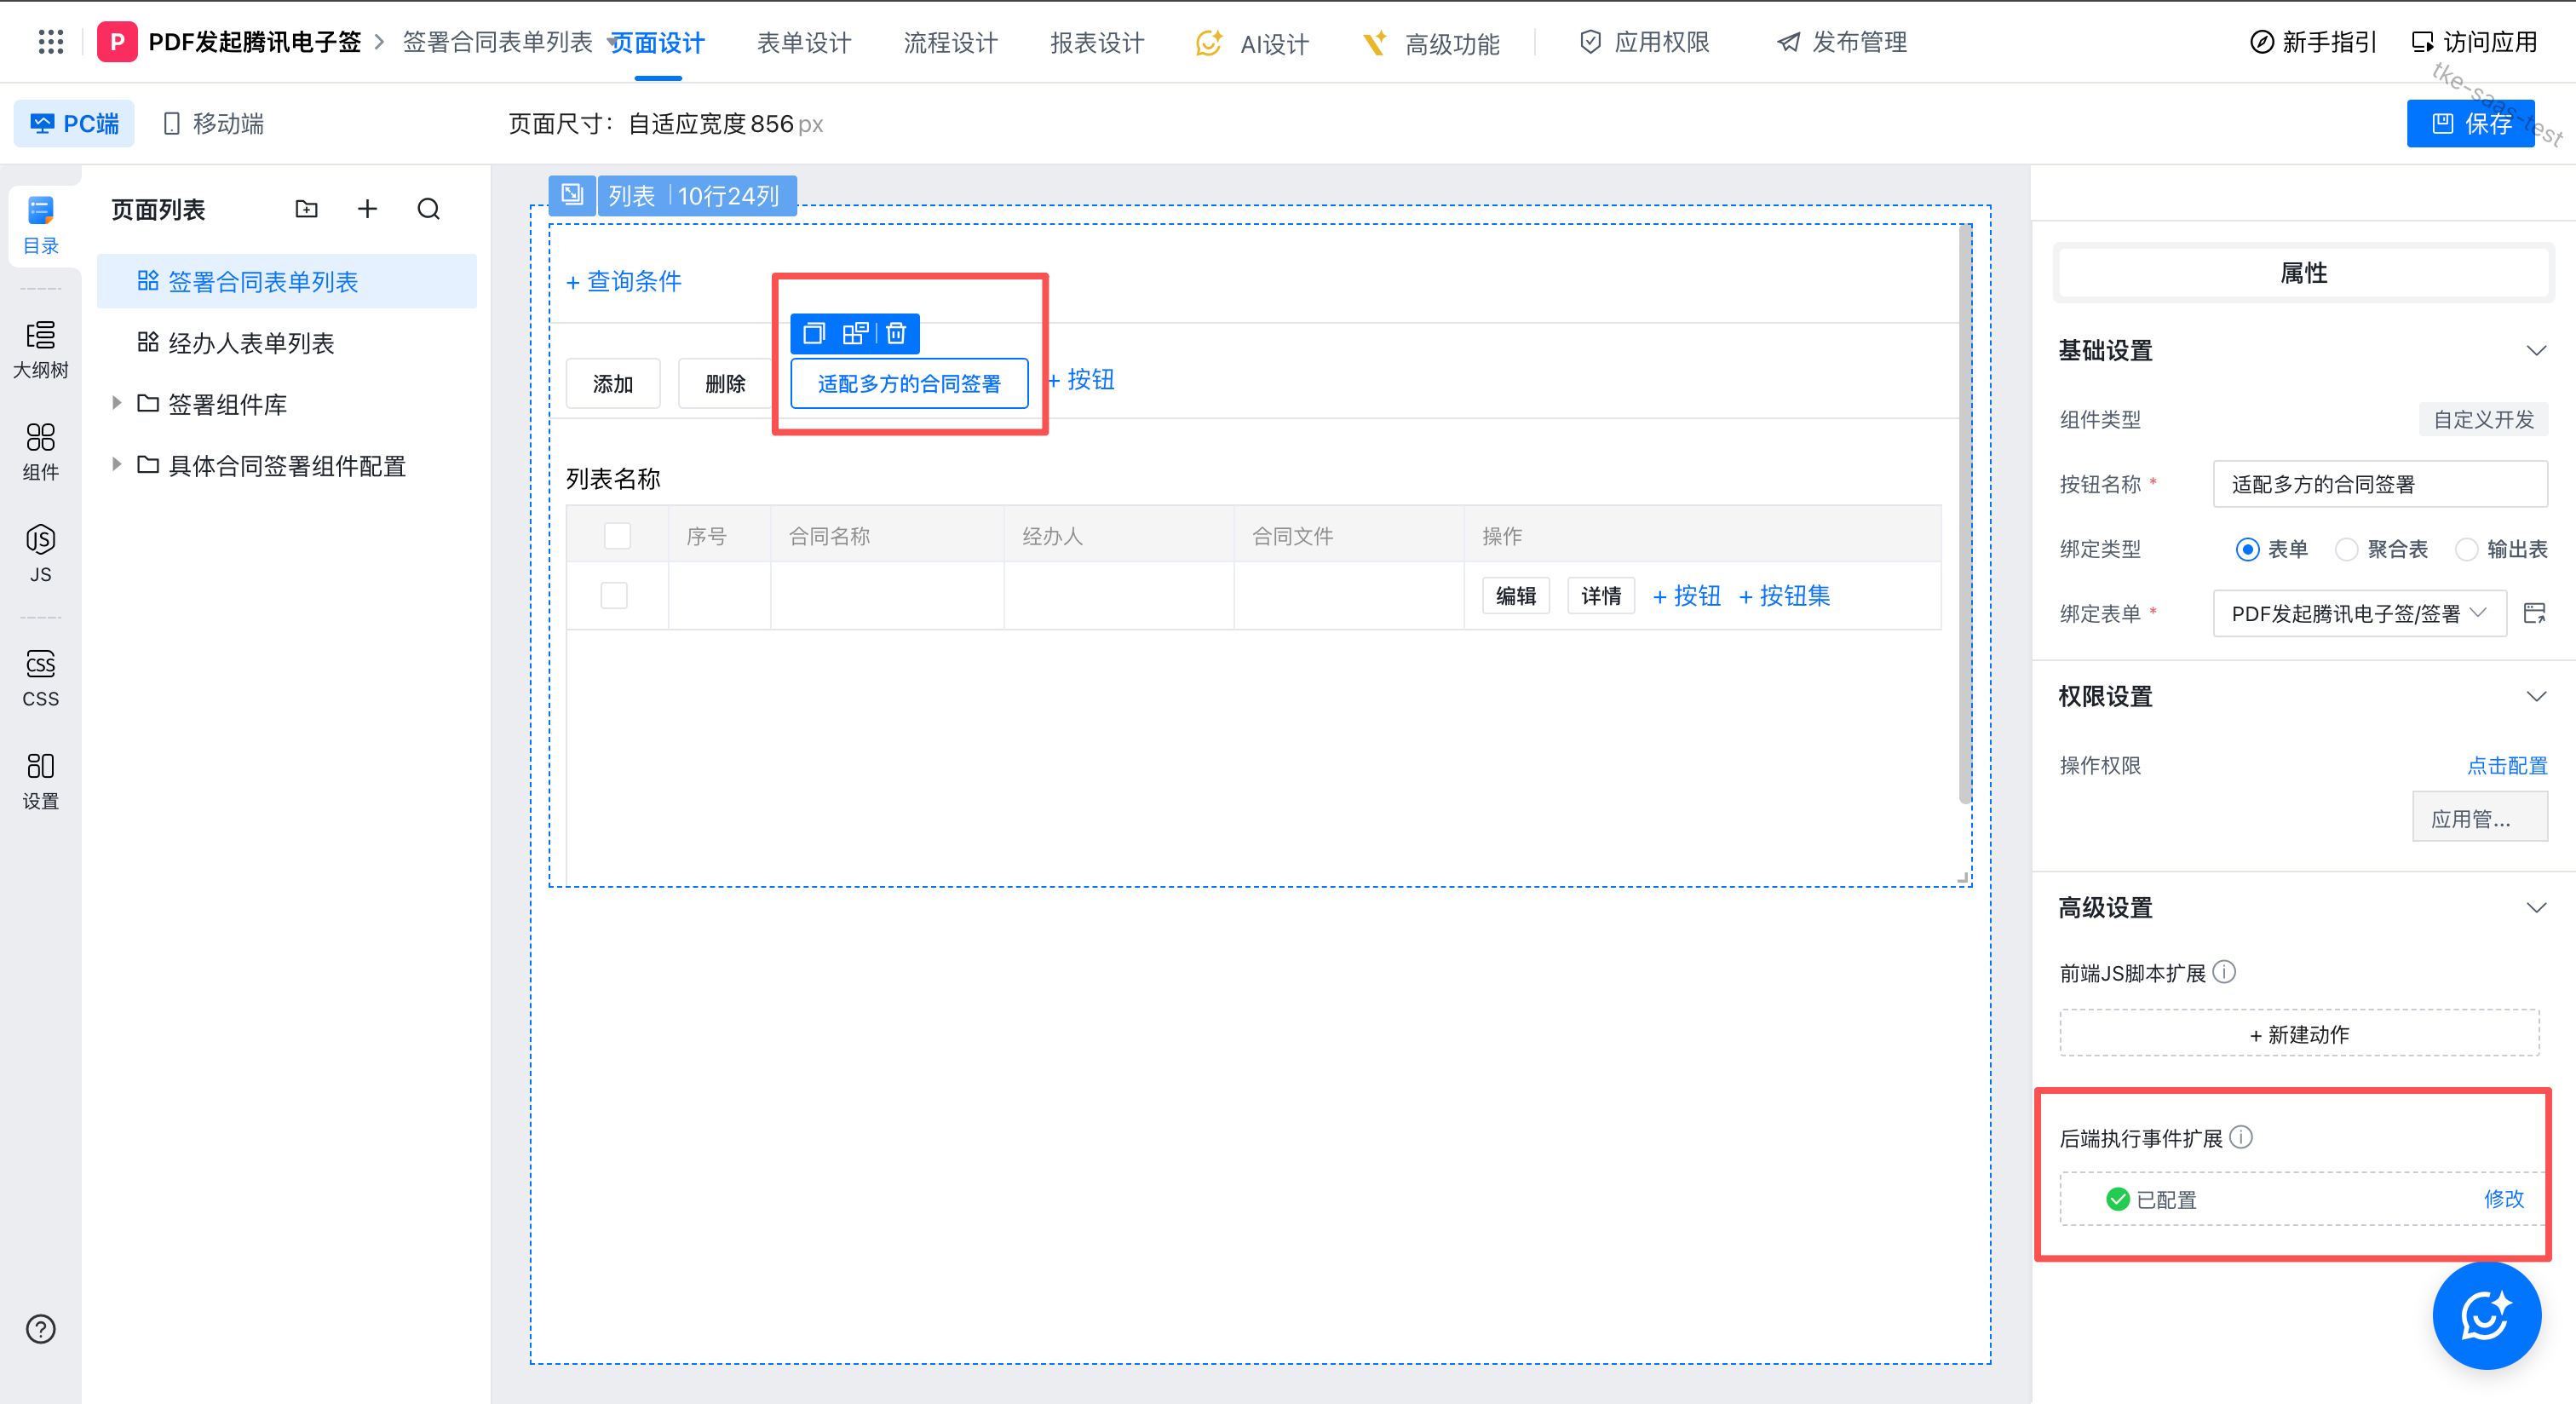Click the 按钮名称 input field
Viewport: 2576px width, 1404px height.
[2378, 484]
